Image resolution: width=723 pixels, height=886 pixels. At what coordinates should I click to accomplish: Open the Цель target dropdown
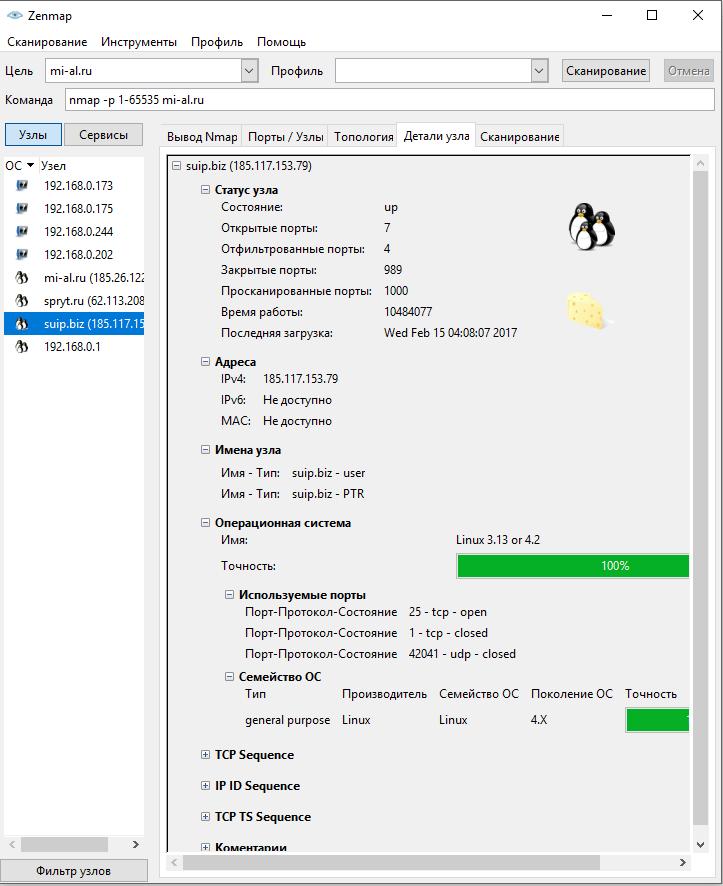pyautogui.click(x=249, y=71)
